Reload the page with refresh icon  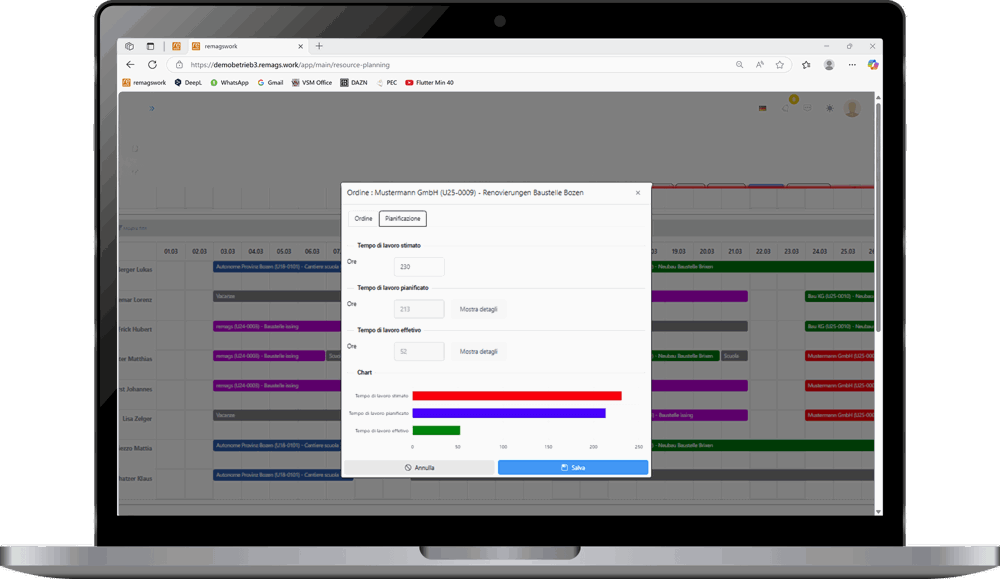click(152, 64)
